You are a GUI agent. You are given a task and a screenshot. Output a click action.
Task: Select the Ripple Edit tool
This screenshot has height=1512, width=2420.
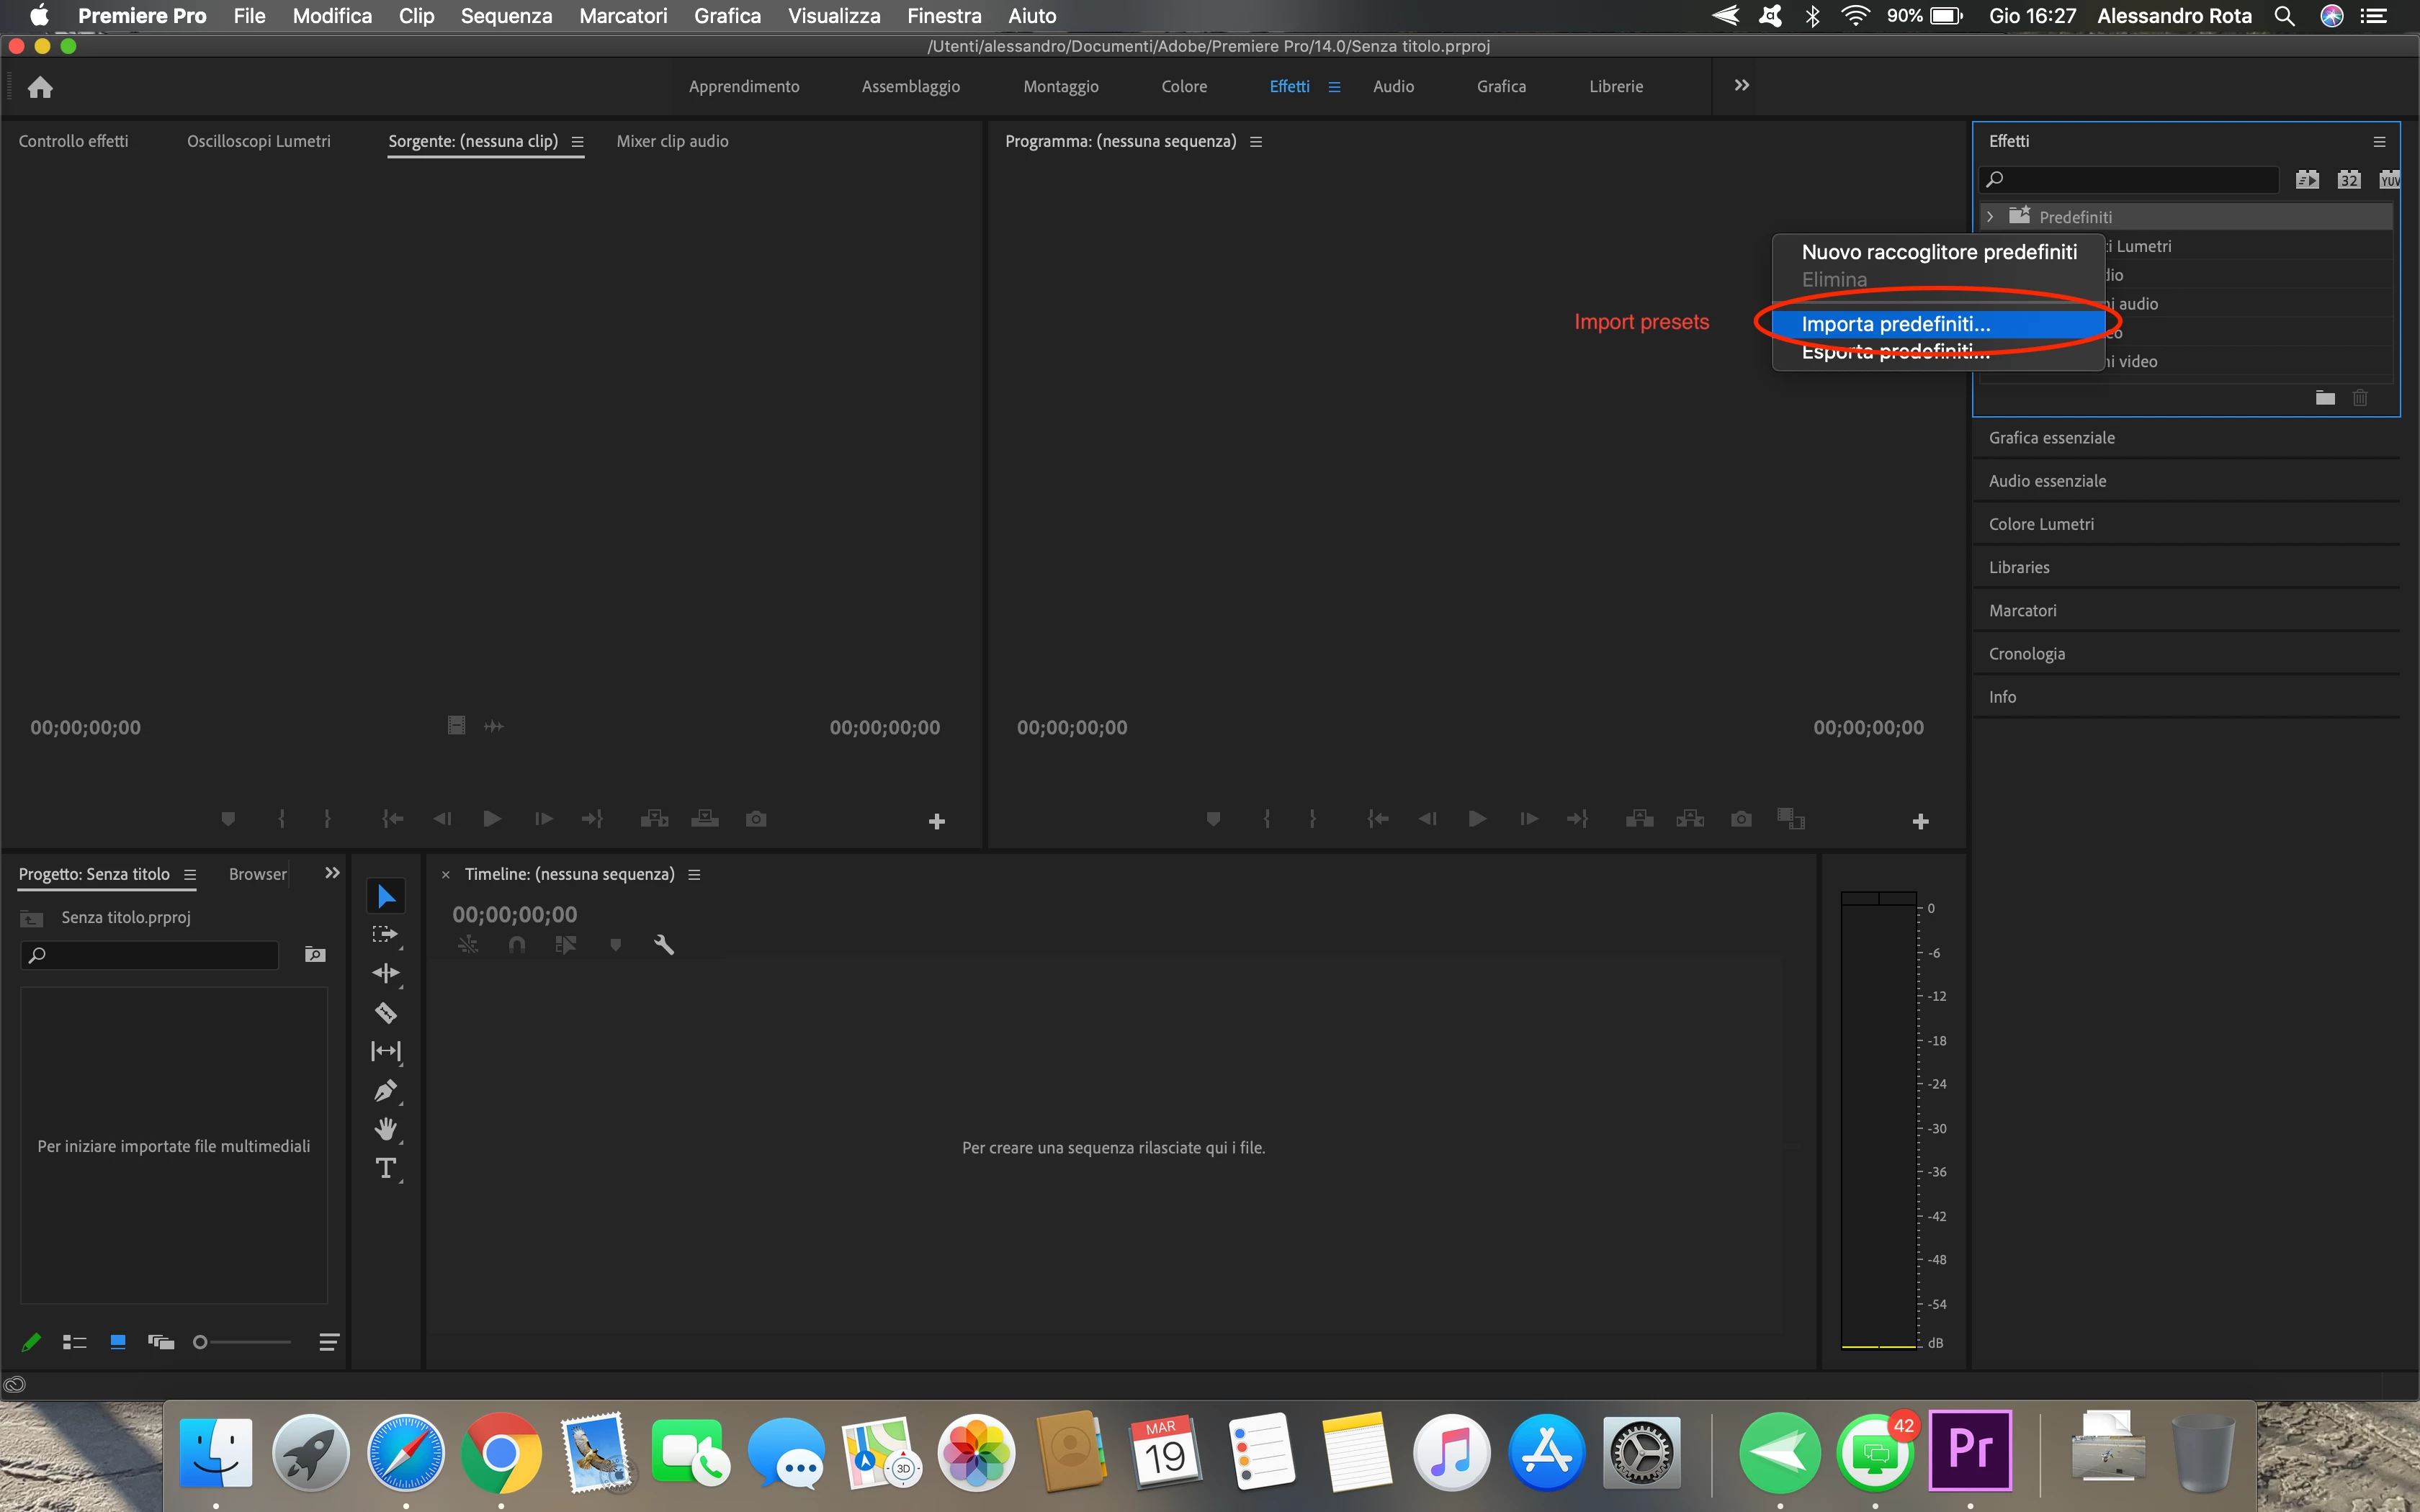point(386,973)
